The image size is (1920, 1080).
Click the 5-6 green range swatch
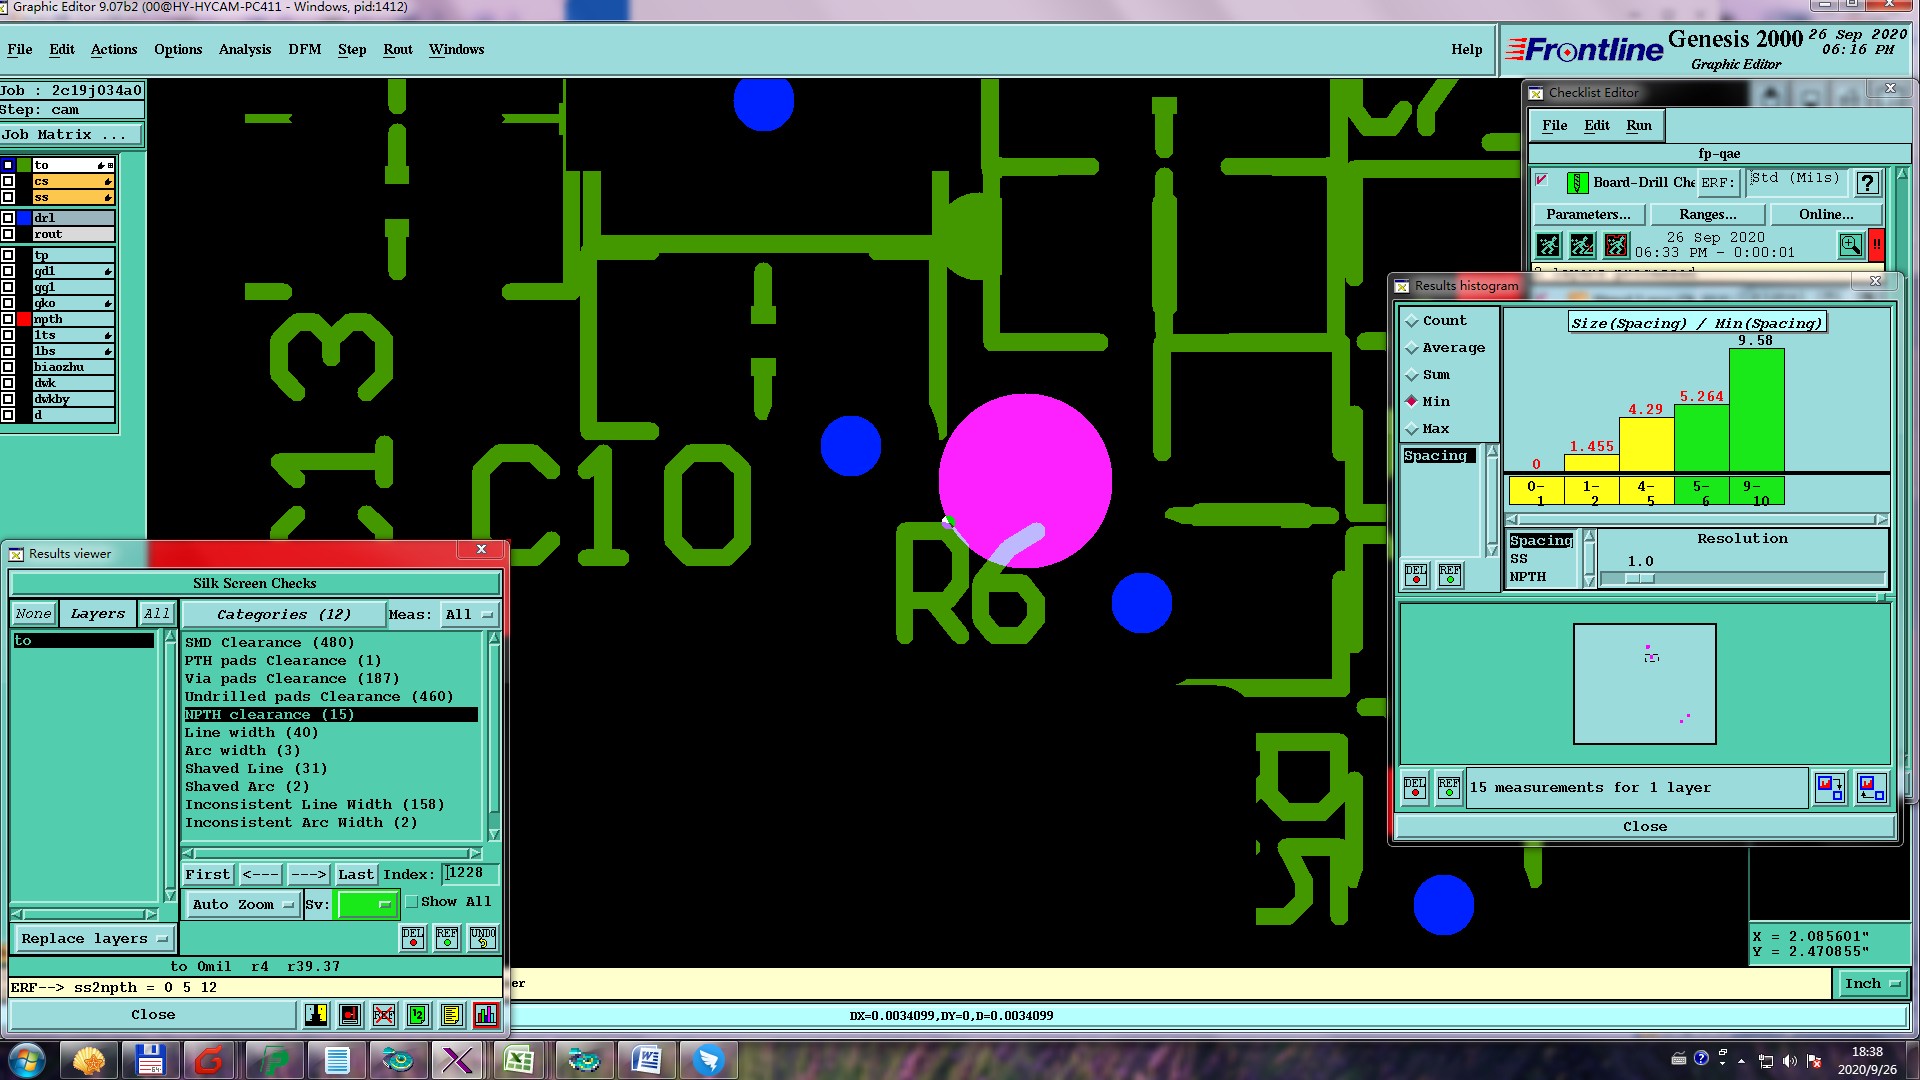click(1702, 492)
